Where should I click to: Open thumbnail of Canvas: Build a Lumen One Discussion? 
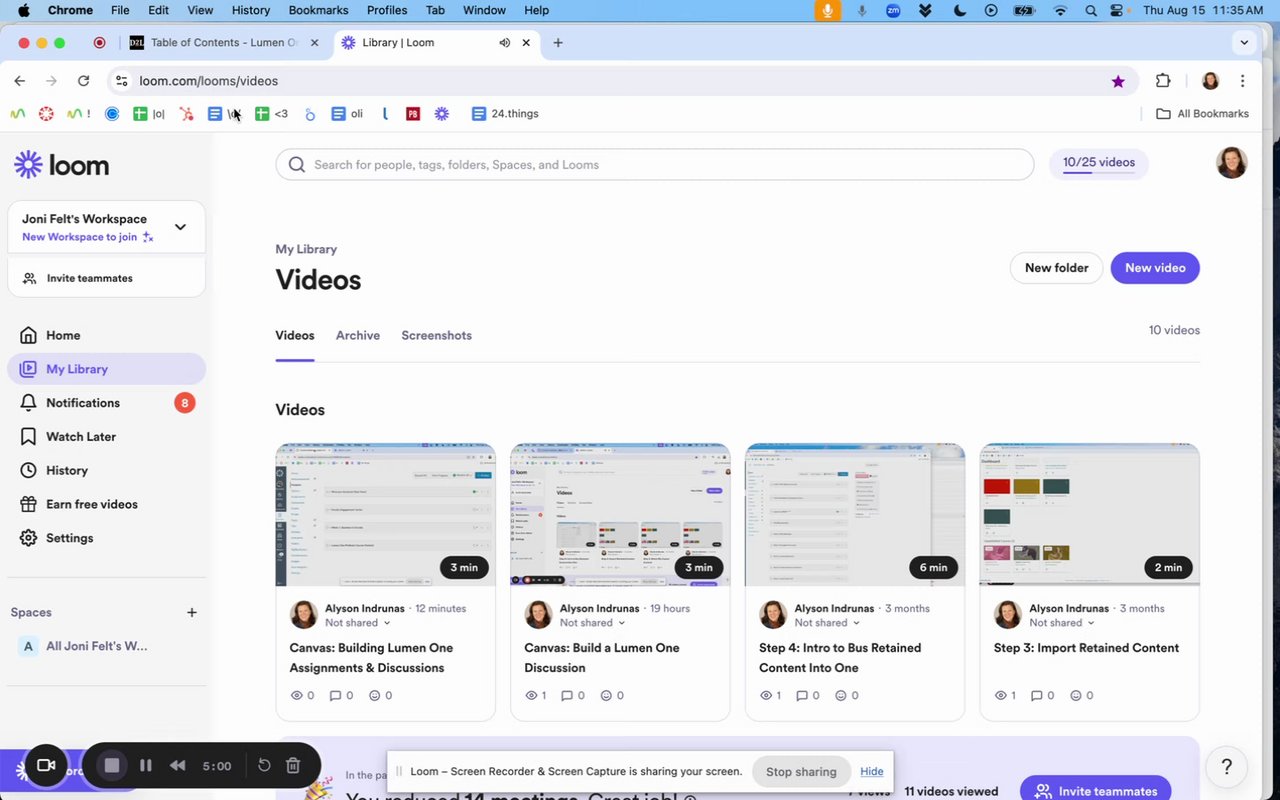[620, 515]
